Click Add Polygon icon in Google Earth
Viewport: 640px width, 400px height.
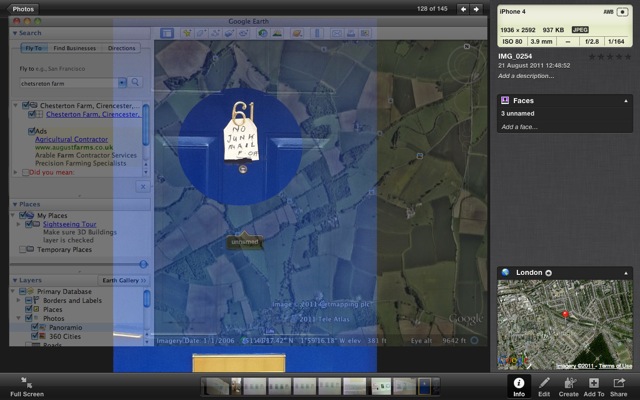pyautogui.click(x=201, y=33)
